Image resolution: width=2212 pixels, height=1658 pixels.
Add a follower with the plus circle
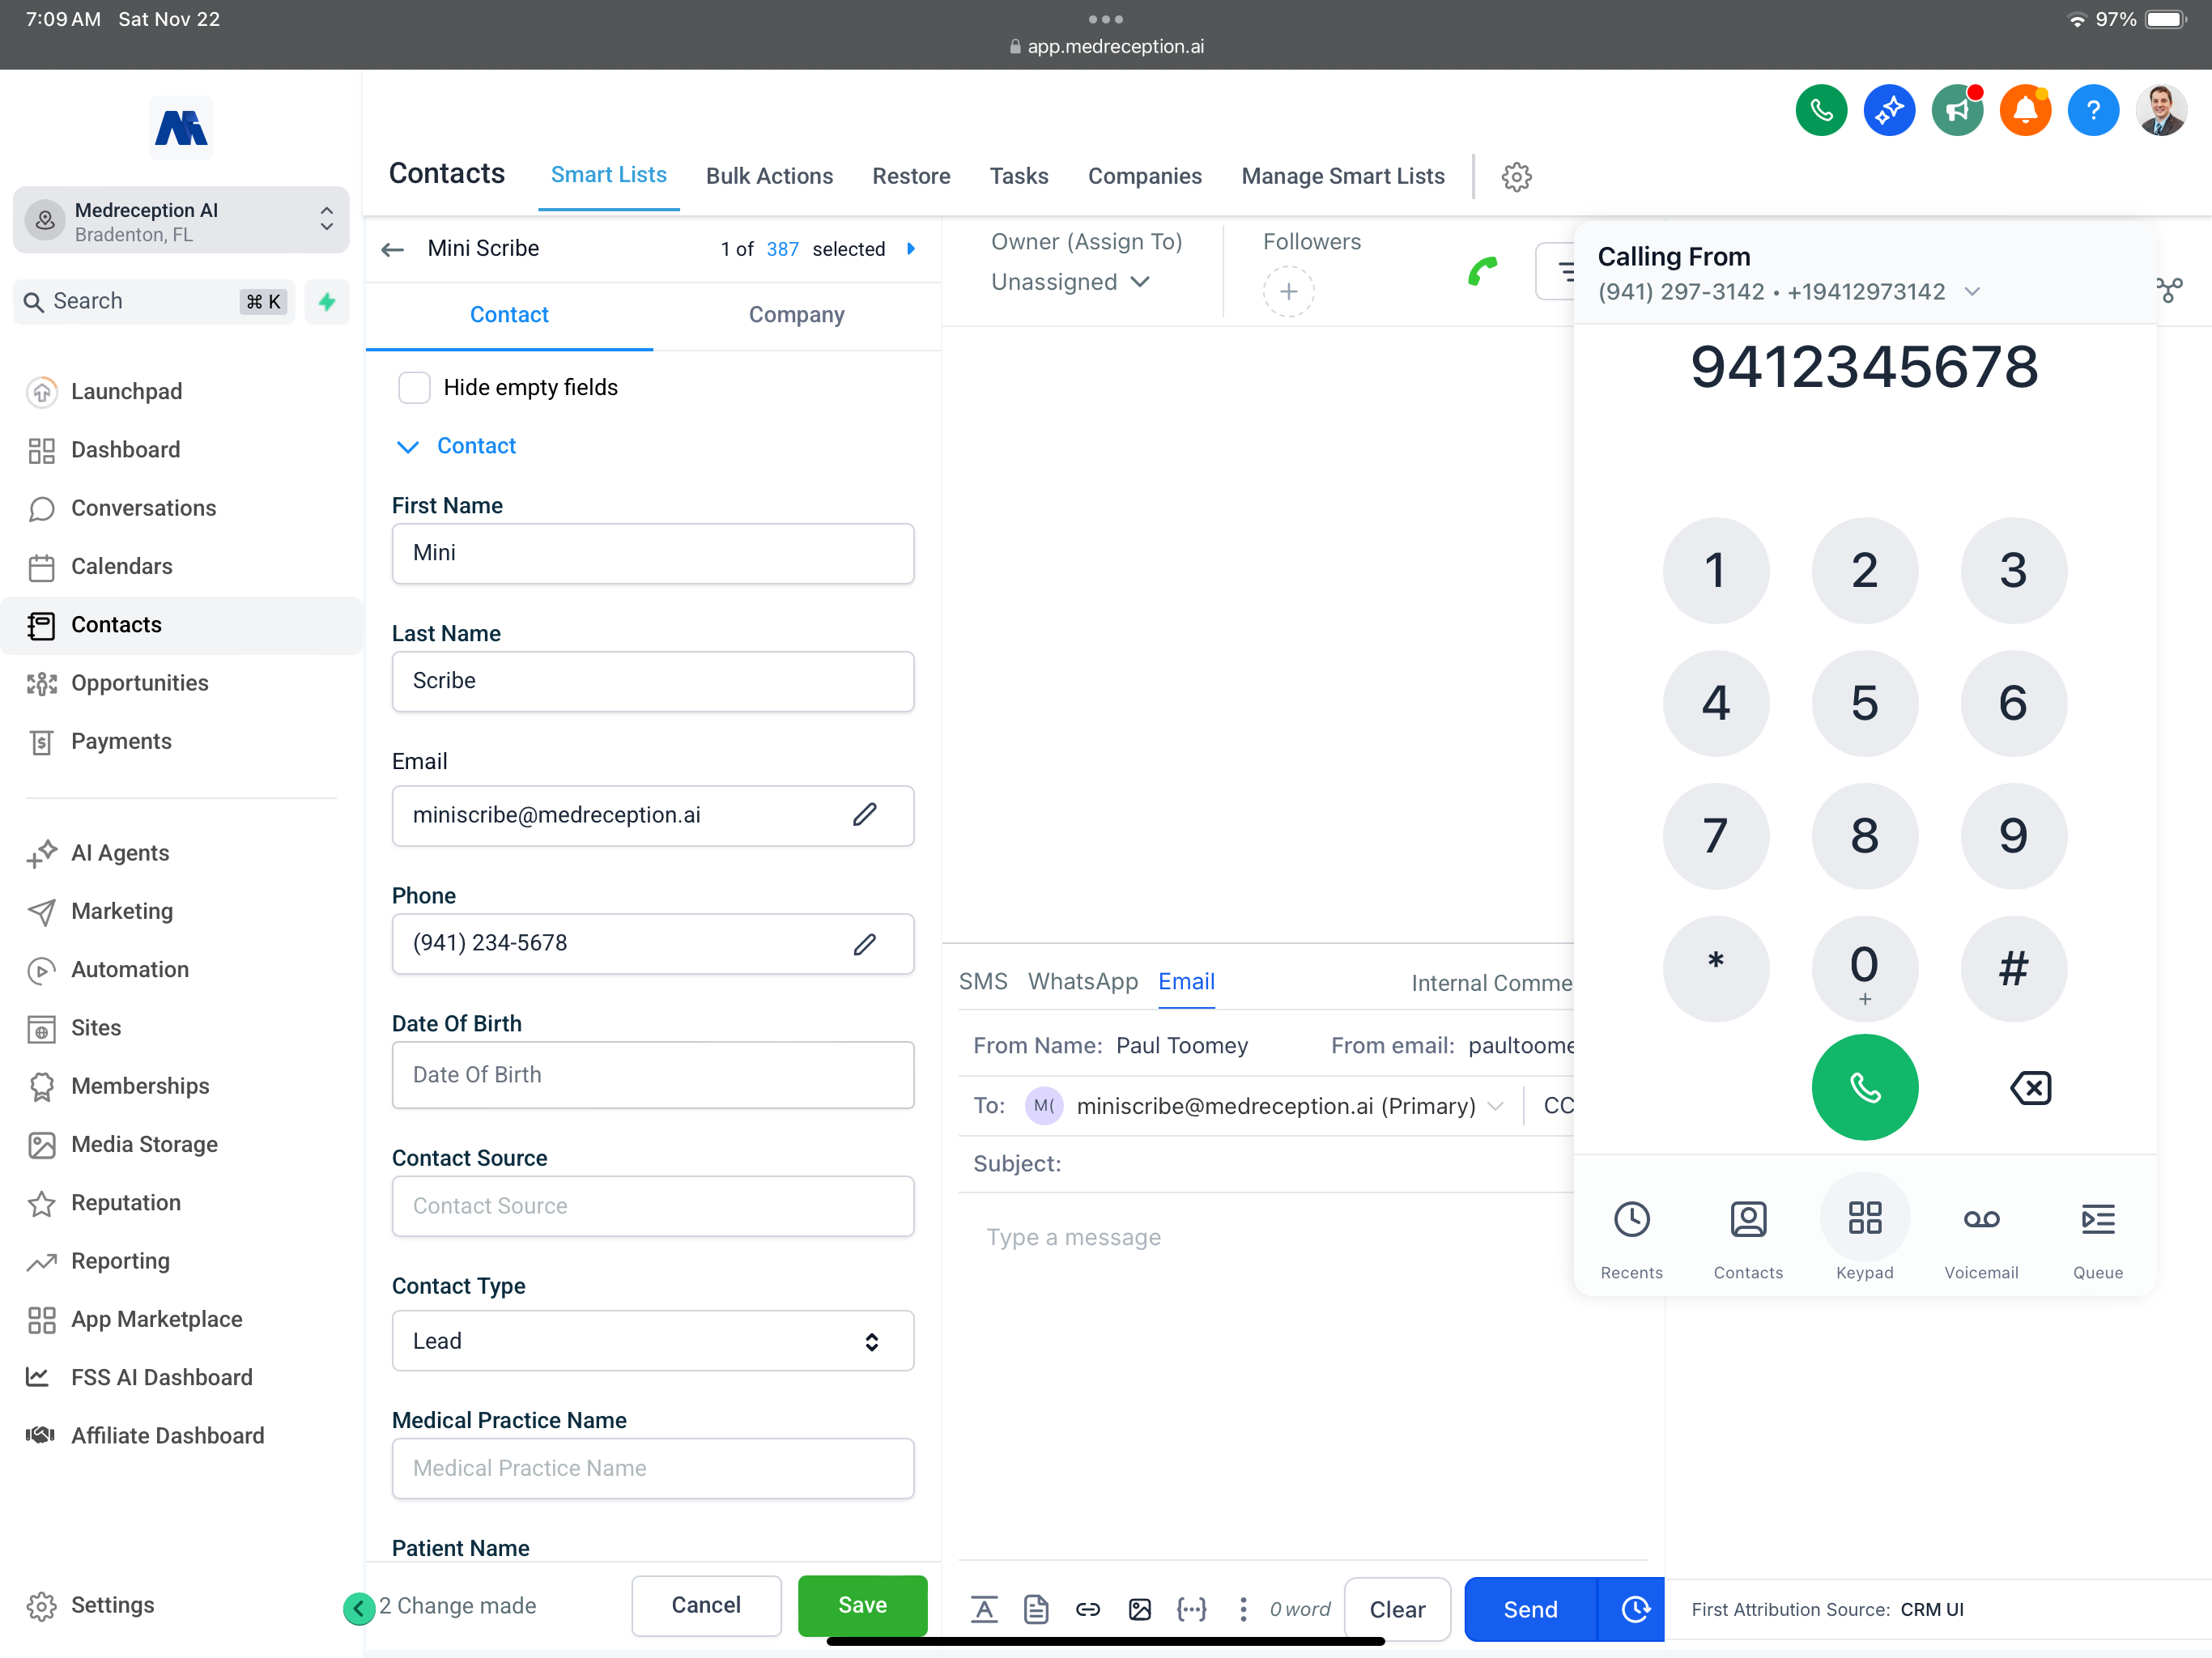click(x=1288, y=292)
